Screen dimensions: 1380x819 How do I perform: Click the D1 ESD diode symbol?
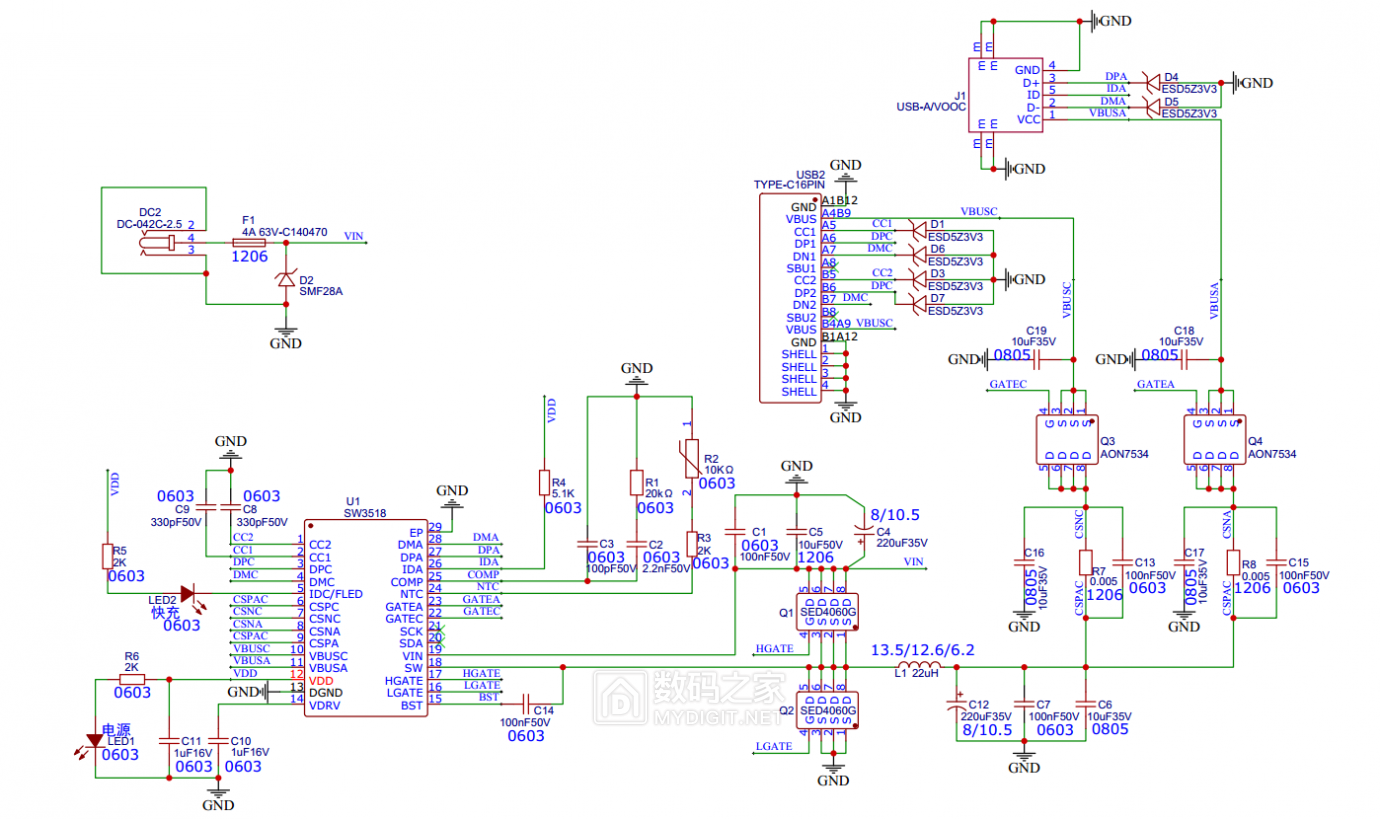(915, 229)
